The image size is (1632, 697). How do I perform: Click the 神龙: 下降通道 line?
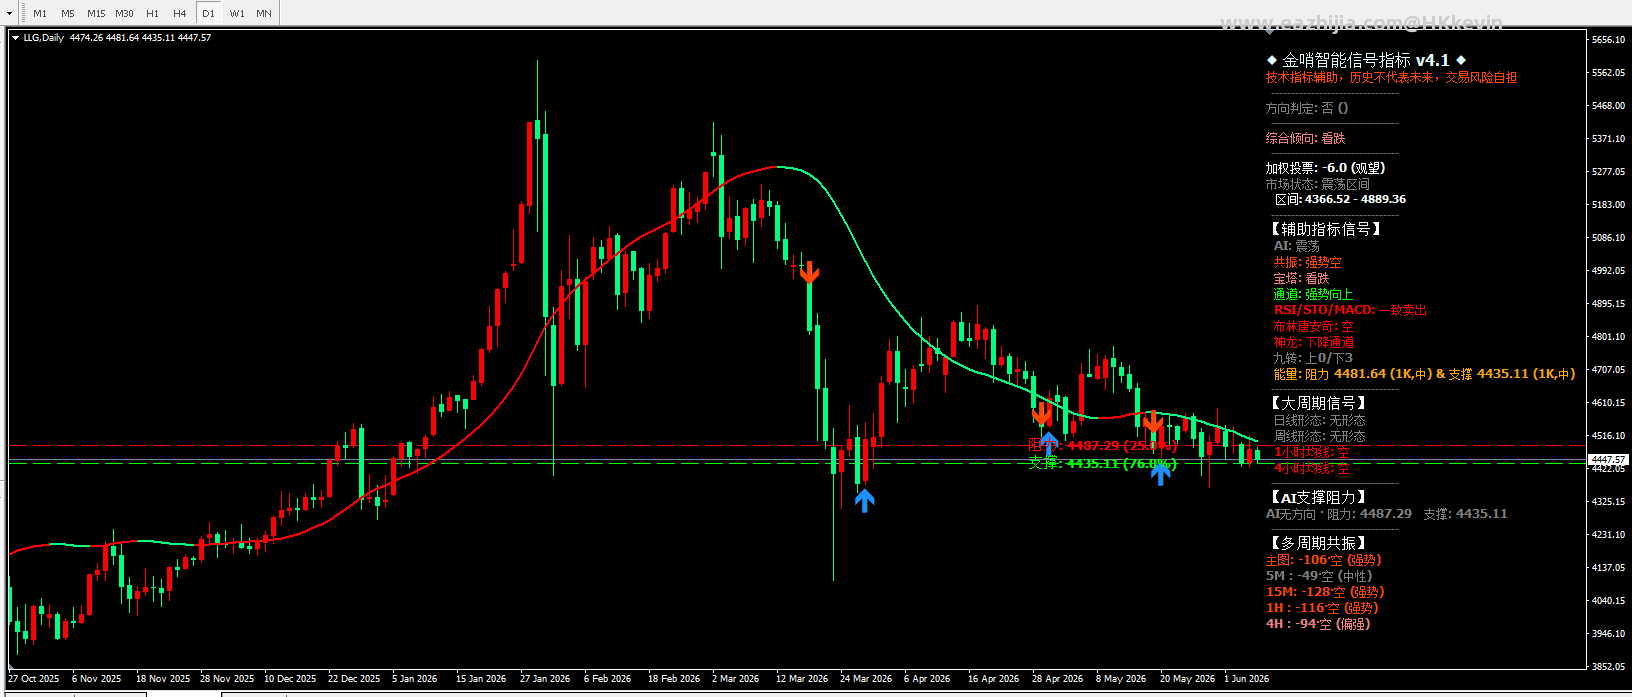pyautogui.click(x=1313, y=342)
